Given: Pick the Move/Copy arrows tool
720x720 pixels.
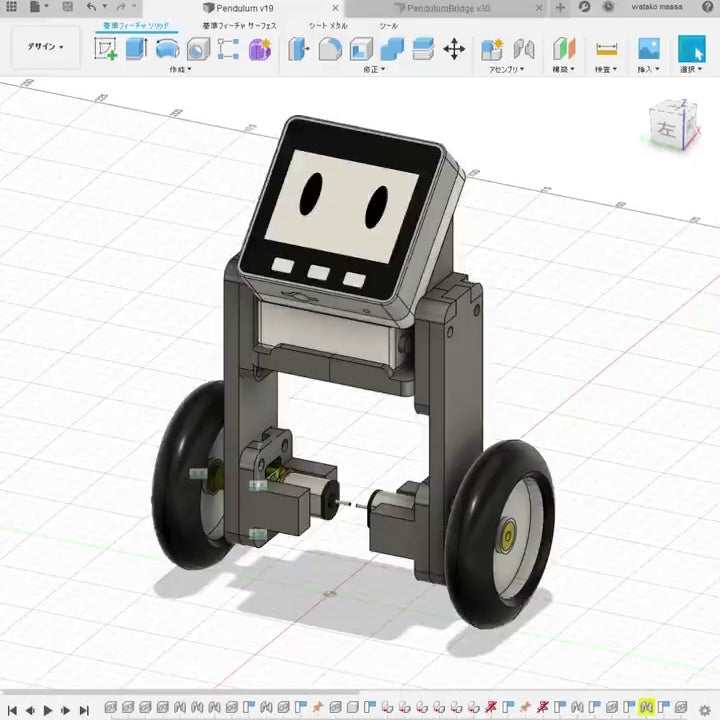Looking at the screenshot, I should [454, 48].
